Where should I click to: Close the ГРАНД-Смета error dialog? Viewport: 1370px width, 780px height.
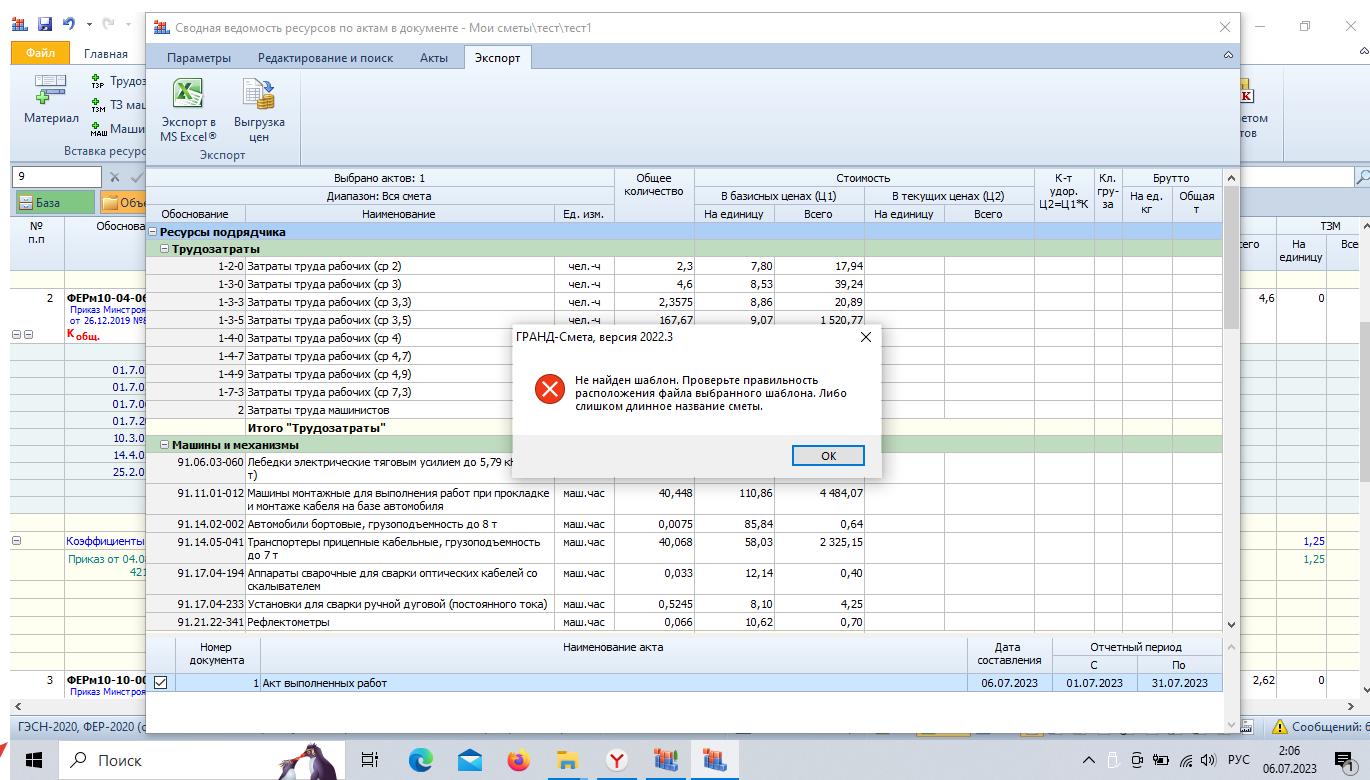coord(865,337)
